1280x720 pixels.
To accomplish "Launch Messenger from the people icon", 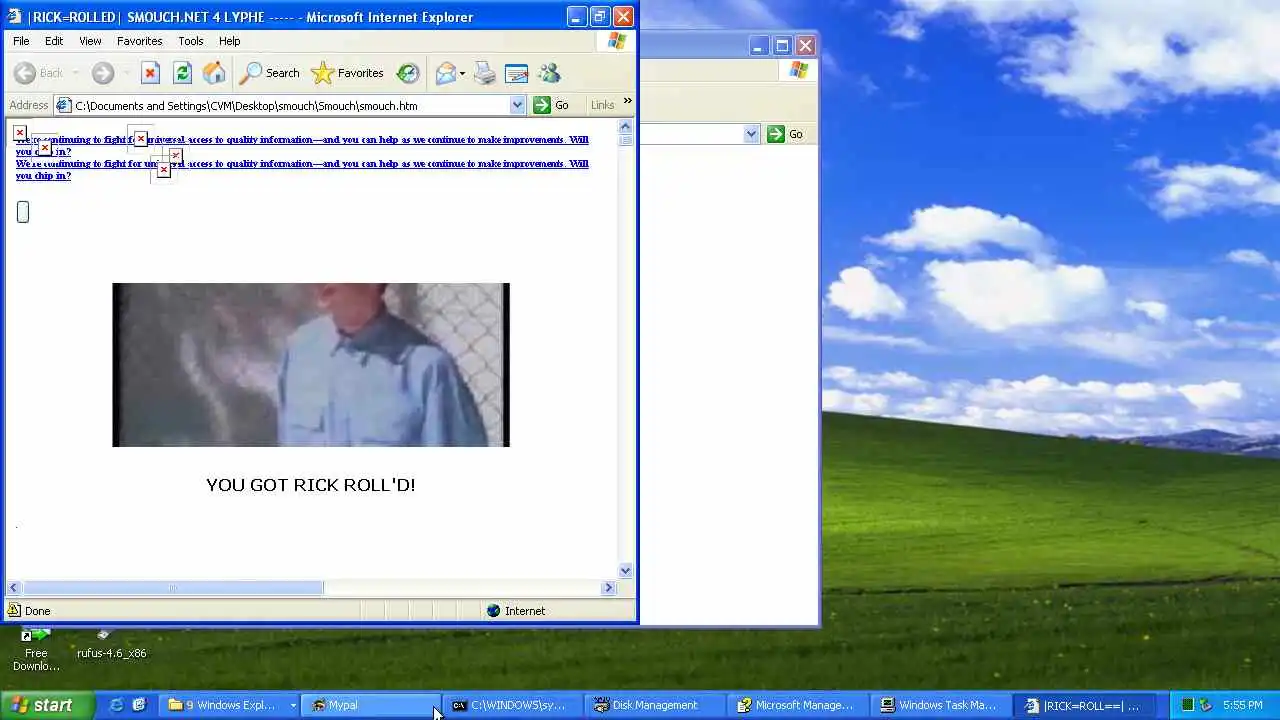I will (549, 73).
